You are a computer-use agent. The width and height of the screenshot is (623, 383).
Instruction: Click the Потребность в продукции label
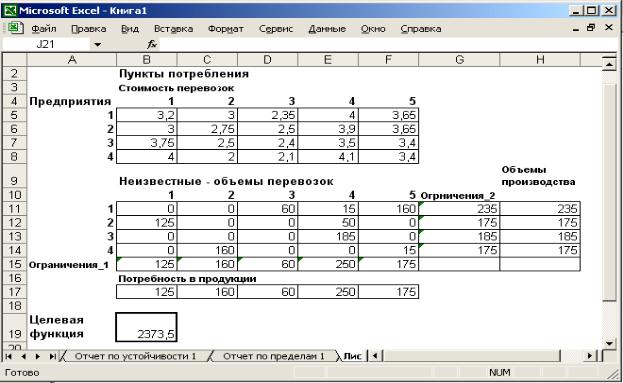187,279
